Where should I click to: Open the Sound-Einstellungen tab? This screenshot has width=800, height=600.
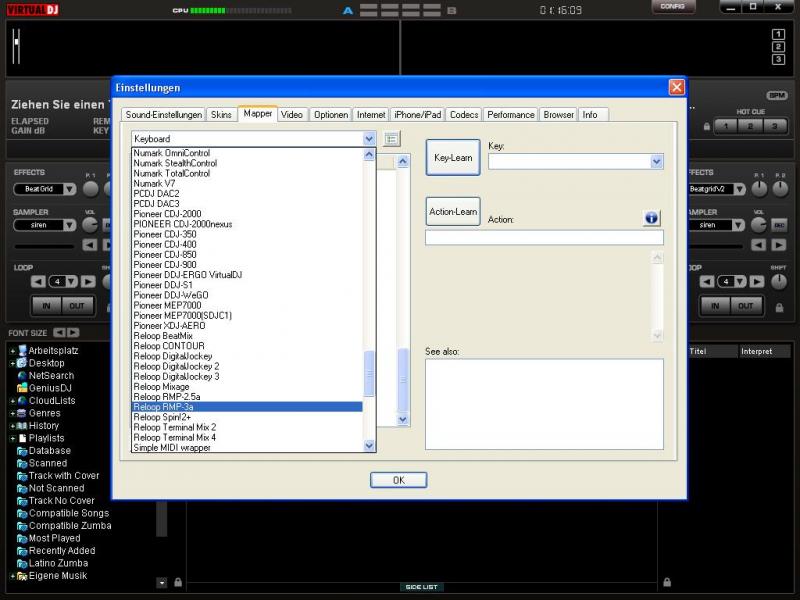(164, 115)
